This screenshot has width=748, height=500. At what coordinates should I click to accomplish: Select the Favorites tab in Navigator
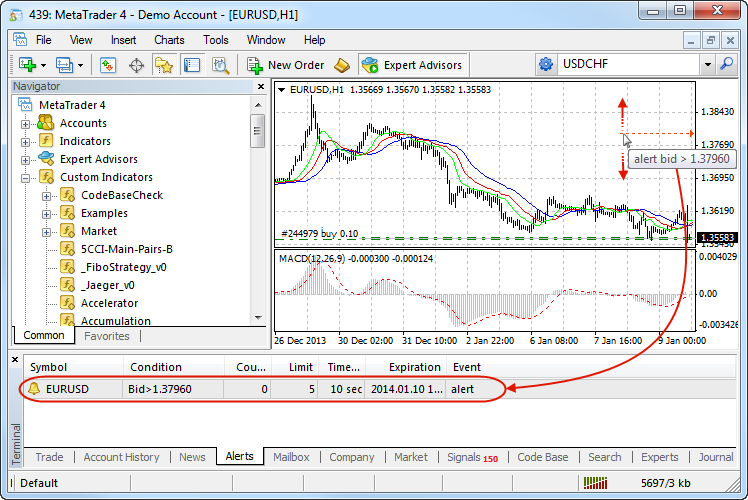(106, 336)
